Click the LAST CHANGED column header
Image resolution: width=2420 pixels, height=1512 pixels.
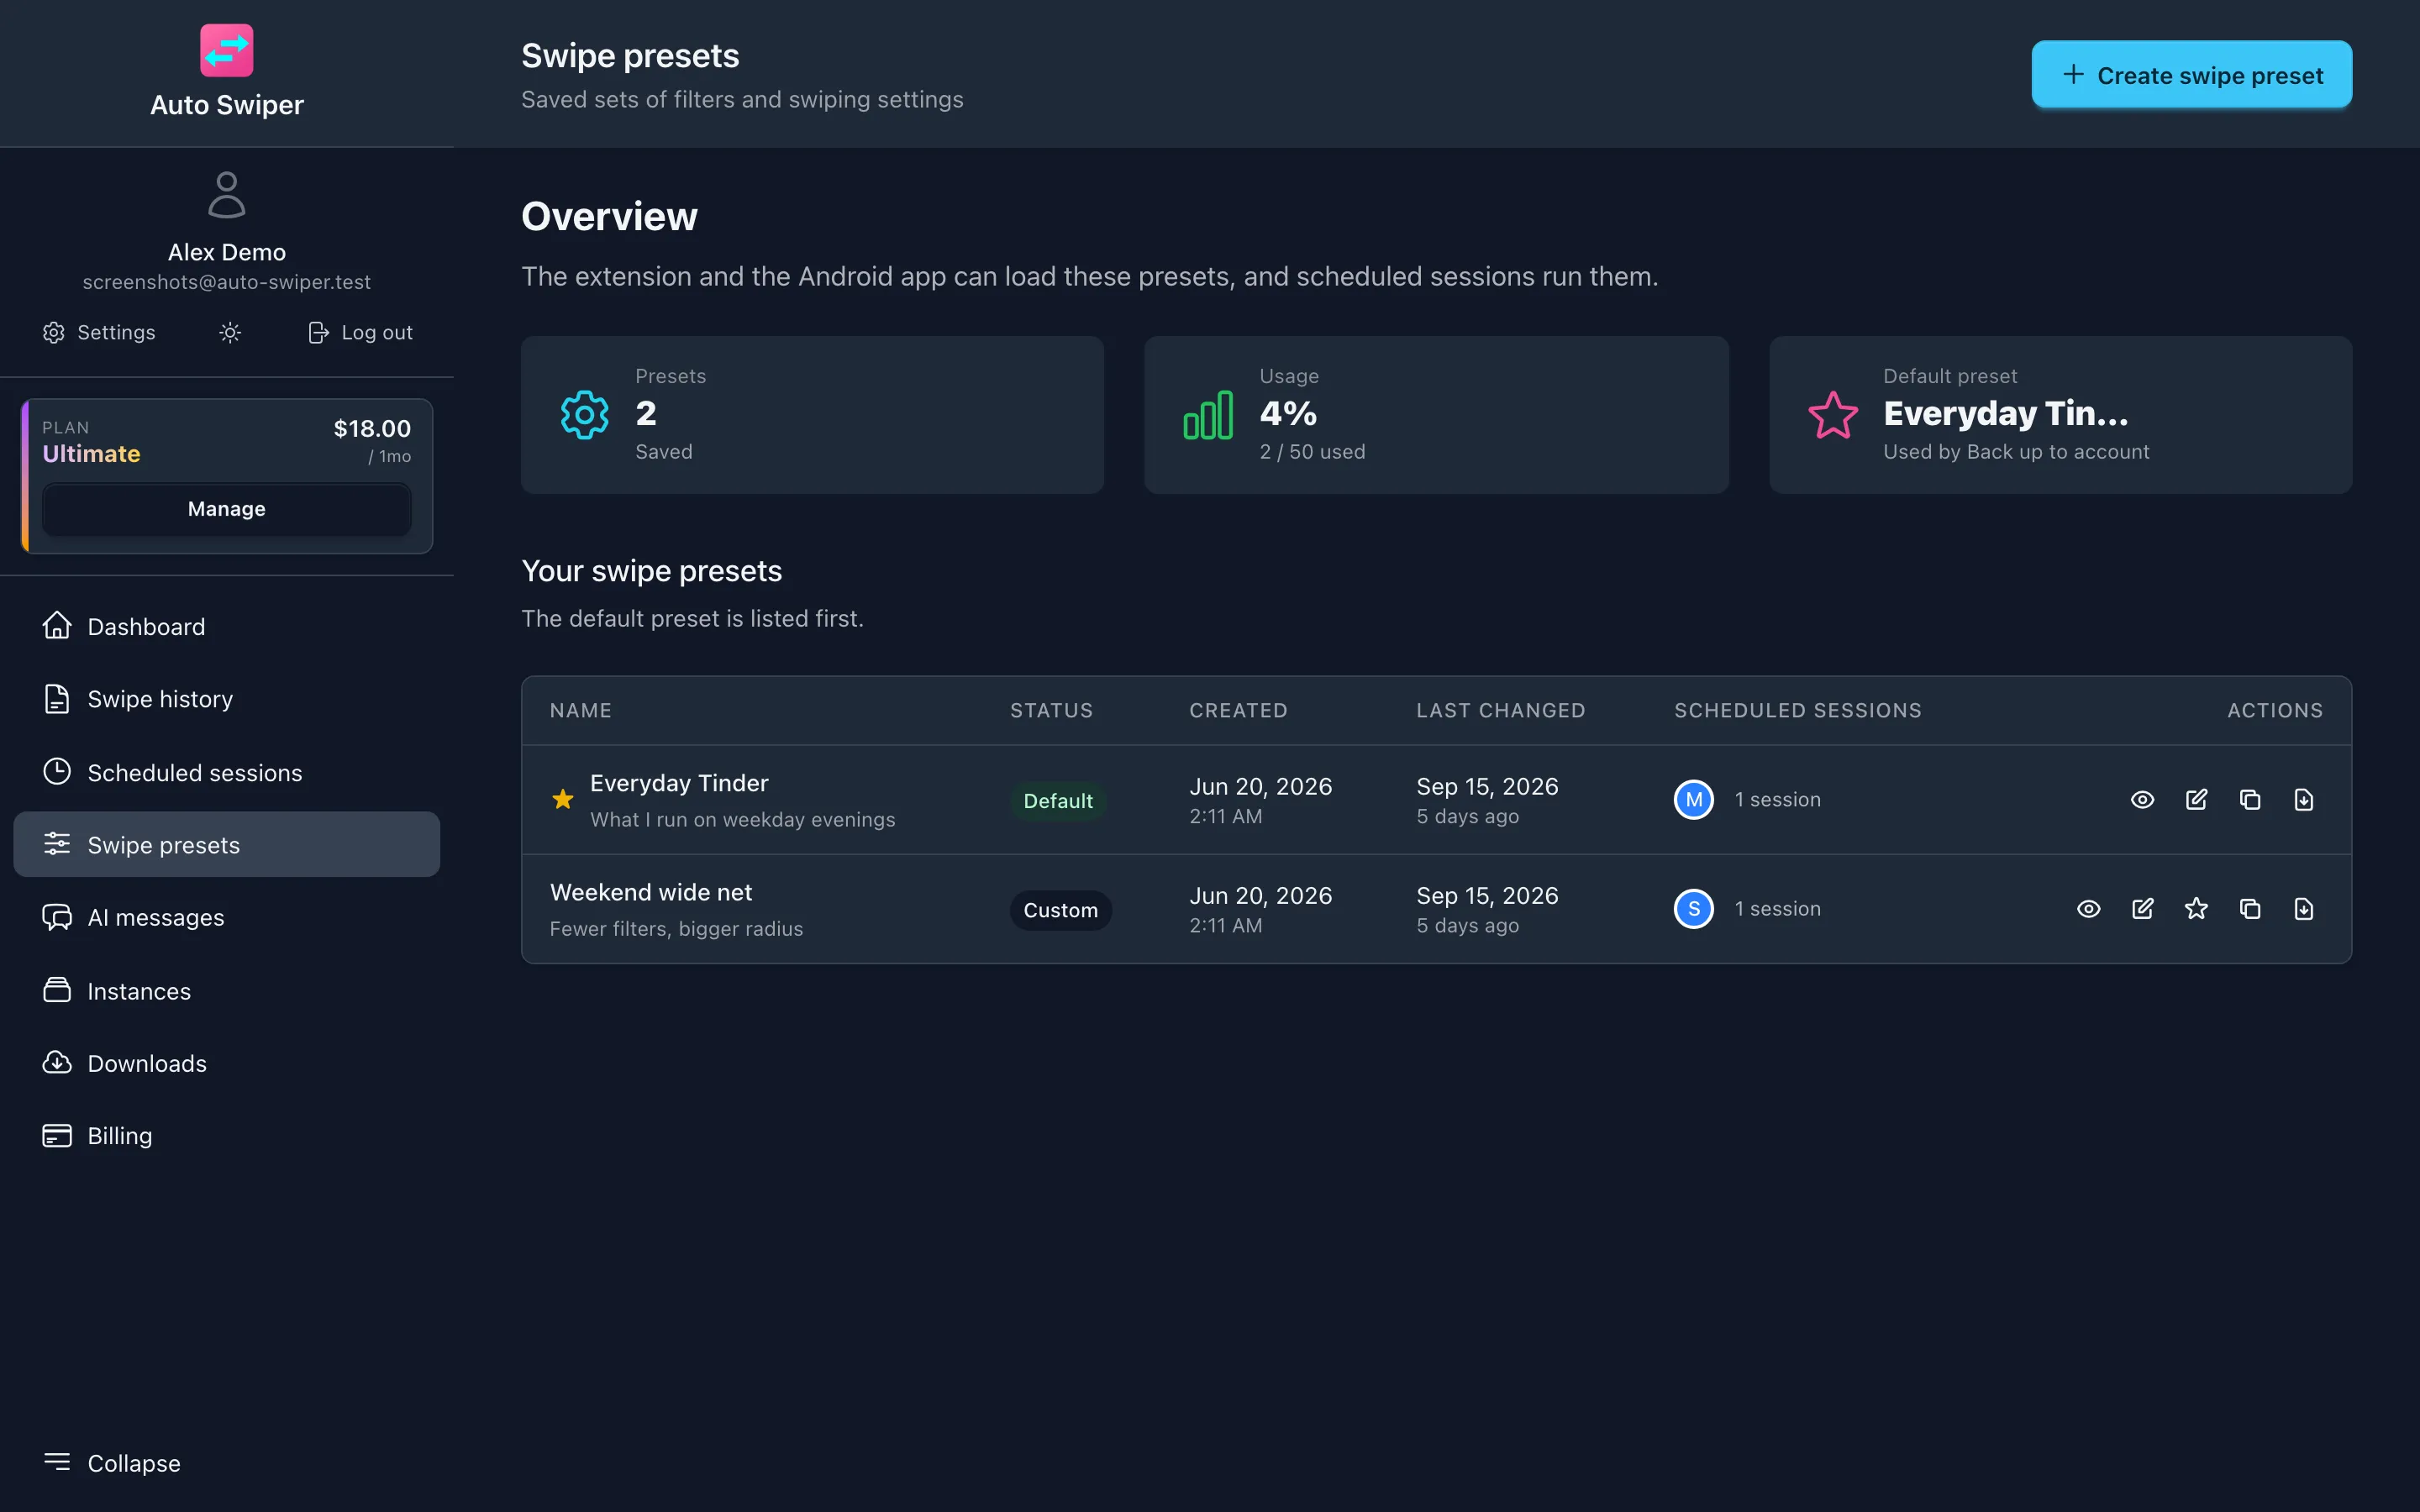pyautogui.click(x=1500, y=710)
